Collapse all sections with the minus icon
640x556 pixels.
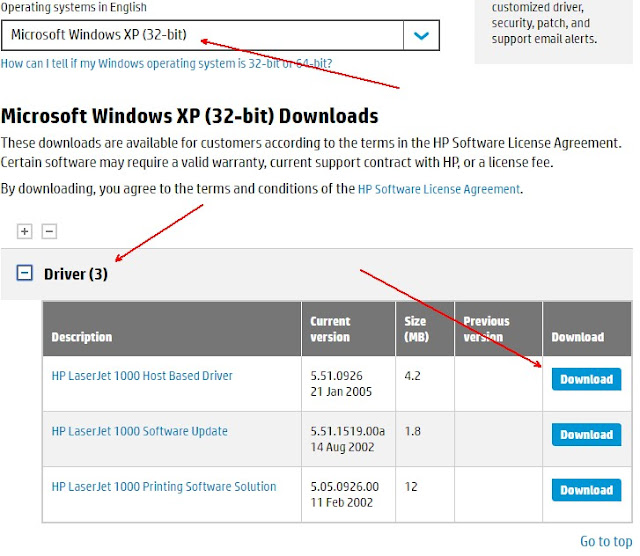(x=49, y=231)
